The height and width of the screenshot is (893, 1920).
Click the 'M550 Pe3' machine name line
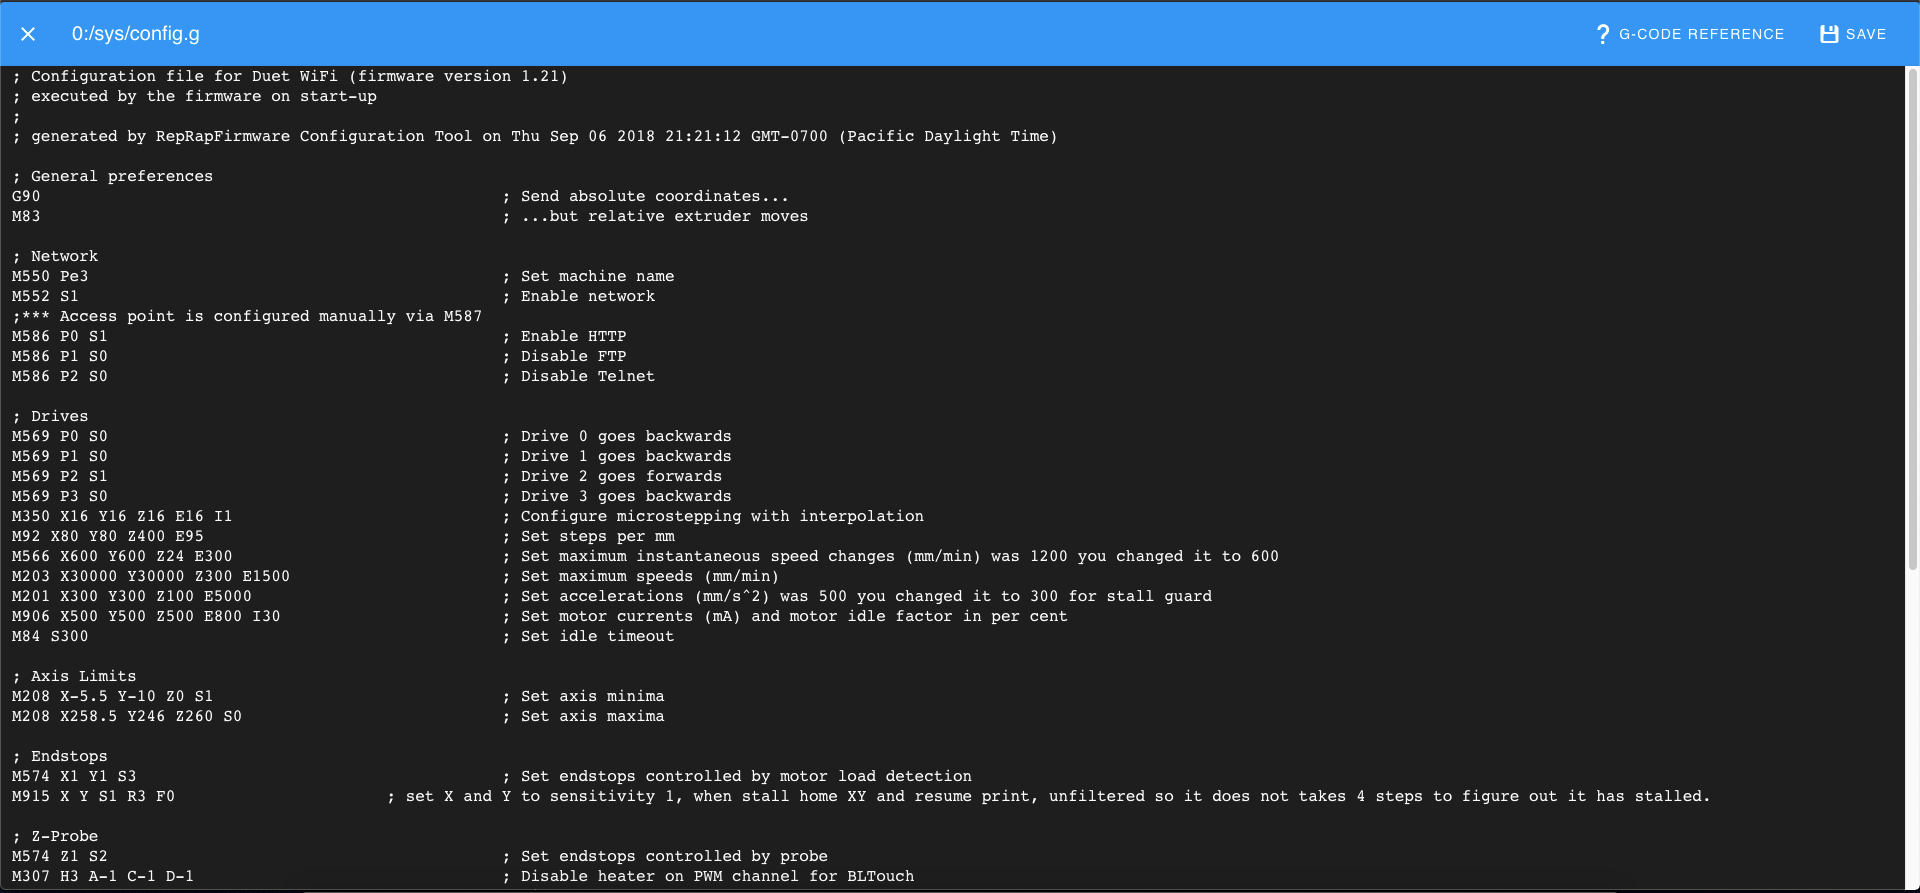[50, 276]
